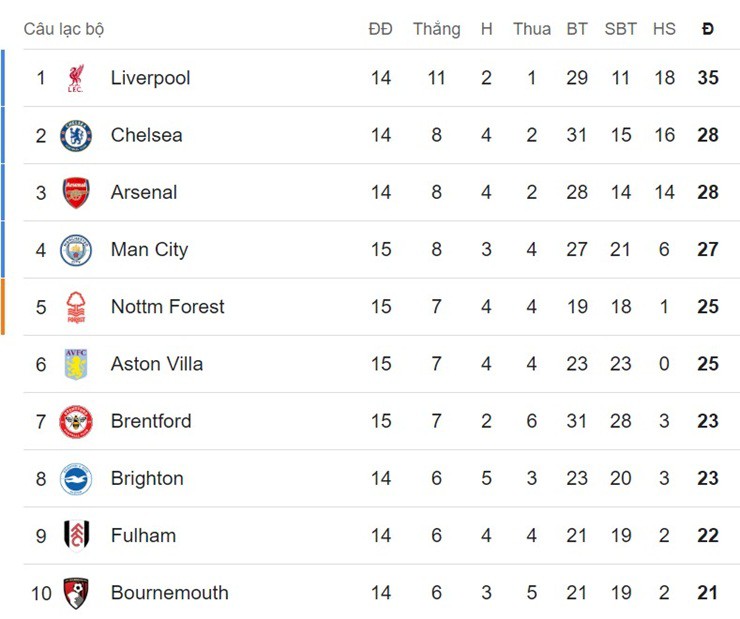The width and height of the screenshot is (740, 619).
Task: Open the Bournemouth club badge
Action: click(x=76, y=593)
